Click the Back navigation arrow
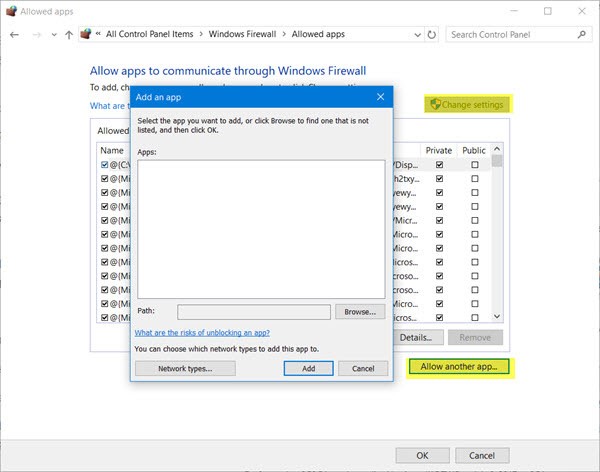Screen dimensions: 600x472 click(x=15, y=35)
